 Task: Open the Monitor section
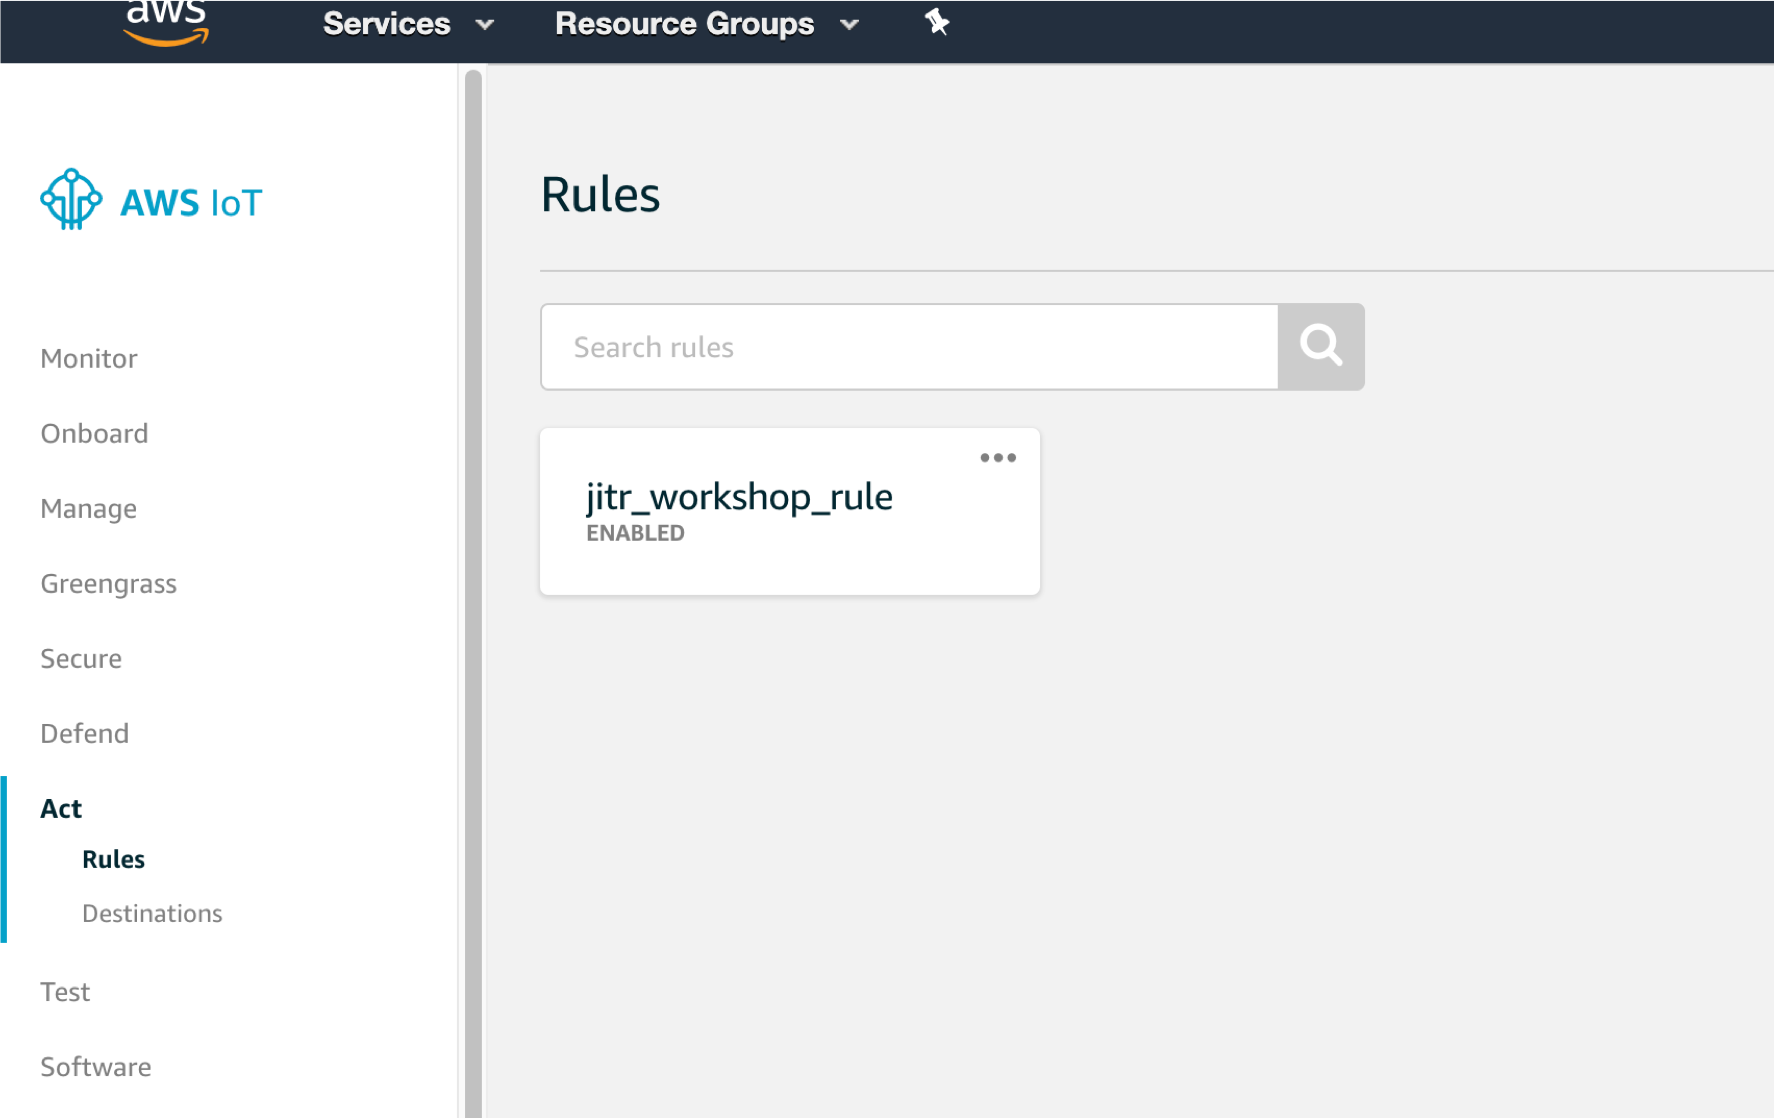pyautogui.click(x=89, y=359)
